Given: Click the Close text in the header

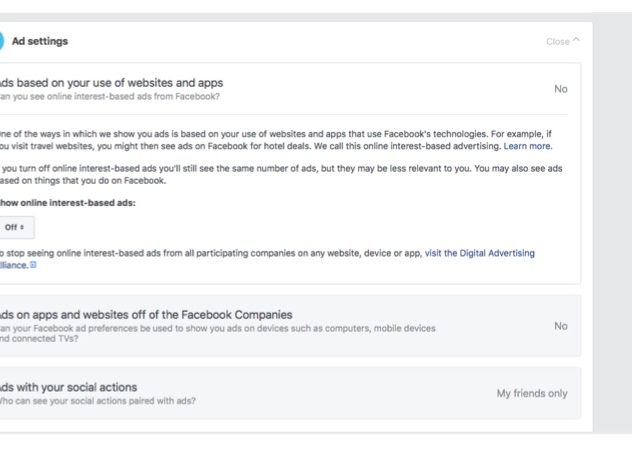Looking at the screenshot, I should click(557, 42).
